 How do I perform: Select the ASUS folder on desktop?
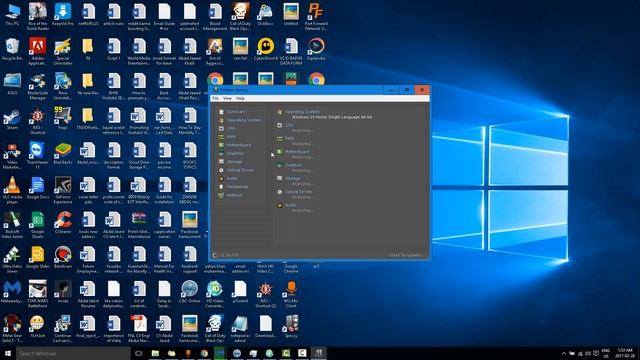tap(12, 84)
